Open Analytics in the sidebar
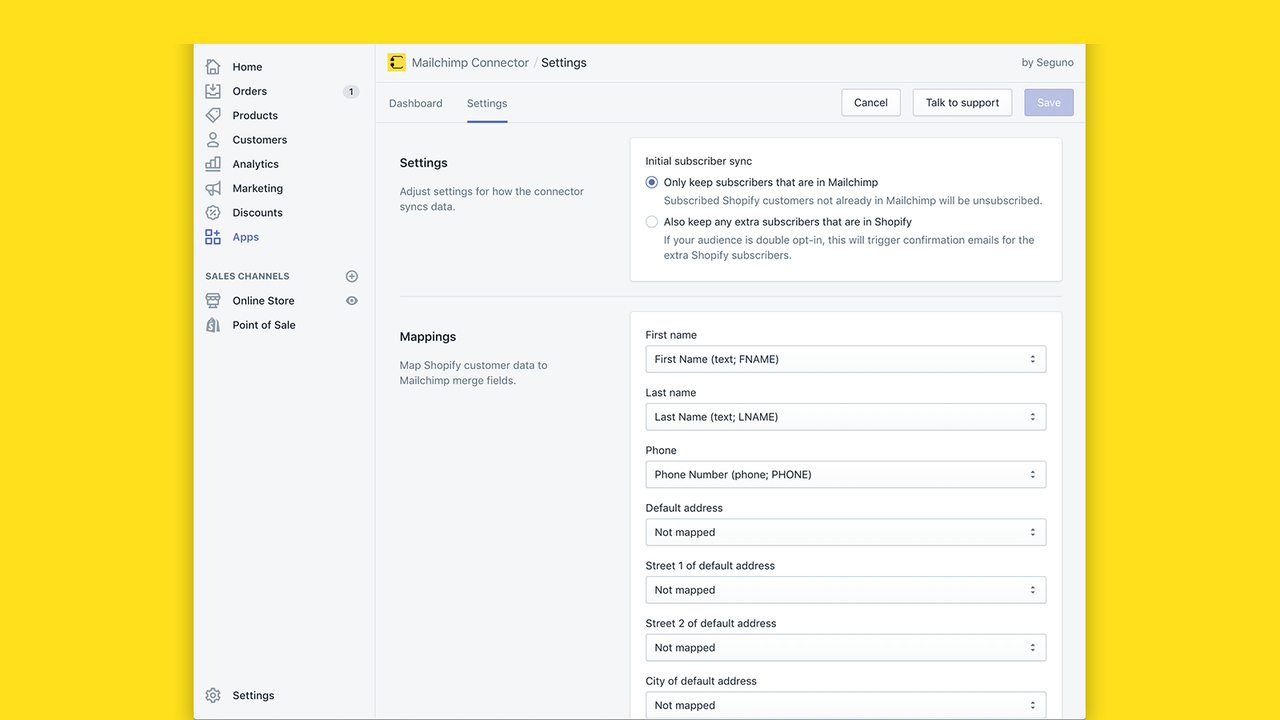1280x720 pixels. [256, 164]
